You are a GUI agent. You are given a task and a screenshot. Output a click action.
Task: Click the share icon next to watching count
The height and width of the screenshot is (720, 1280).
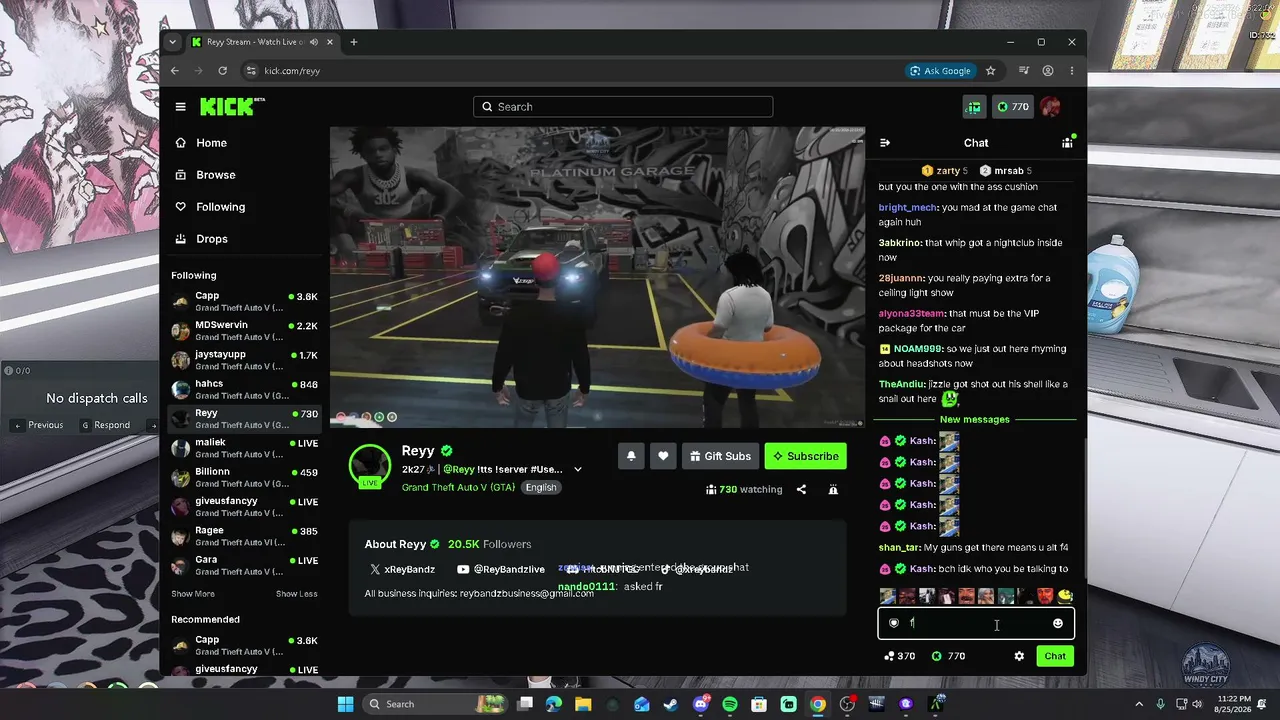(x=801, y=490)
